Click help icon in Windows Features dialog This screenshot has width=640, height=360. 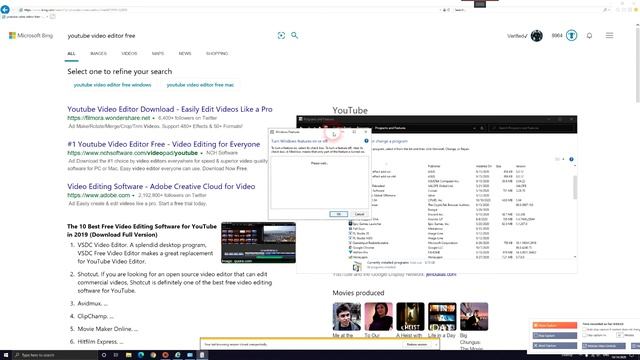[366, 141]
